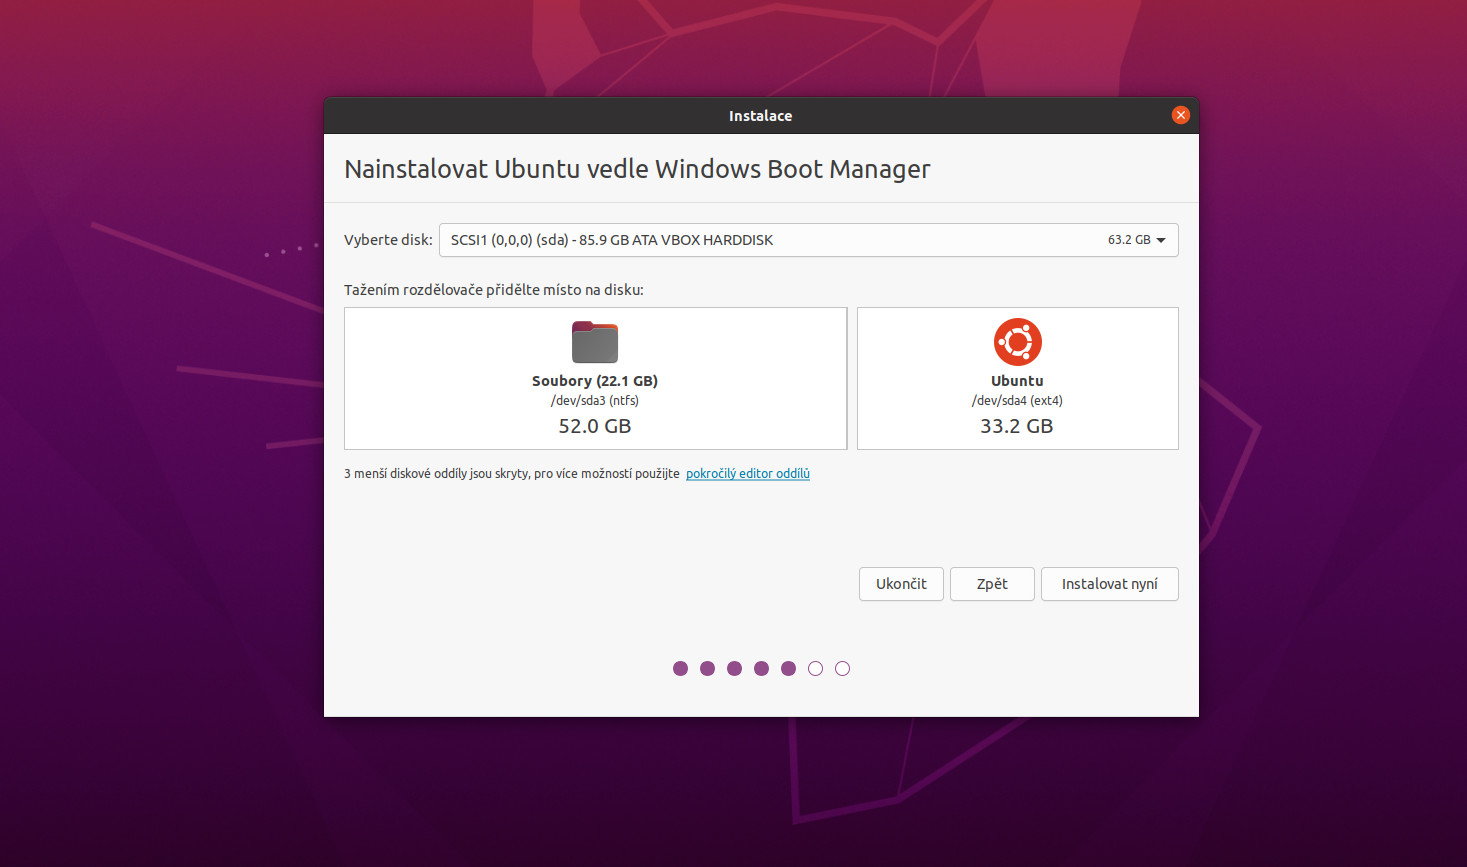Click the Ubuntu partition name label
Viewport: 1467px width, 867px height.
coord(1017,381)
